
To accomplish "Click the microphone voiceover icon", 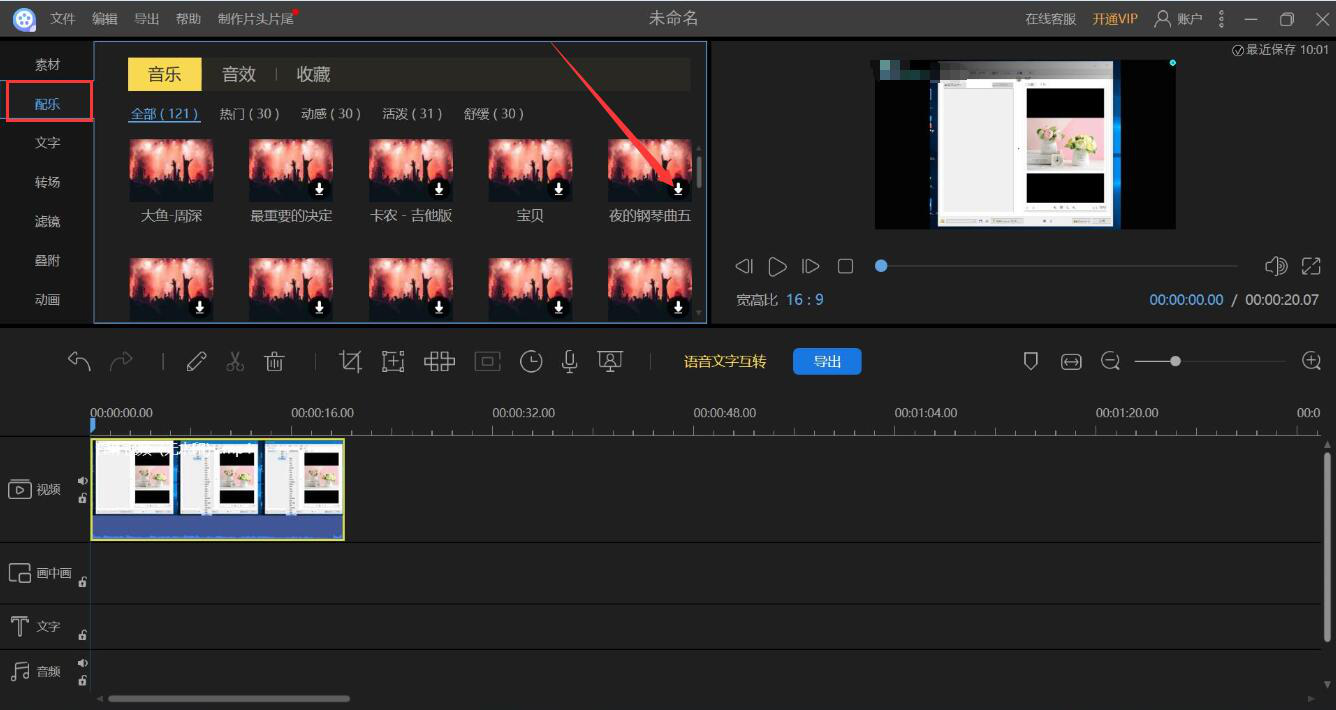I will click(x=570, y=362).
